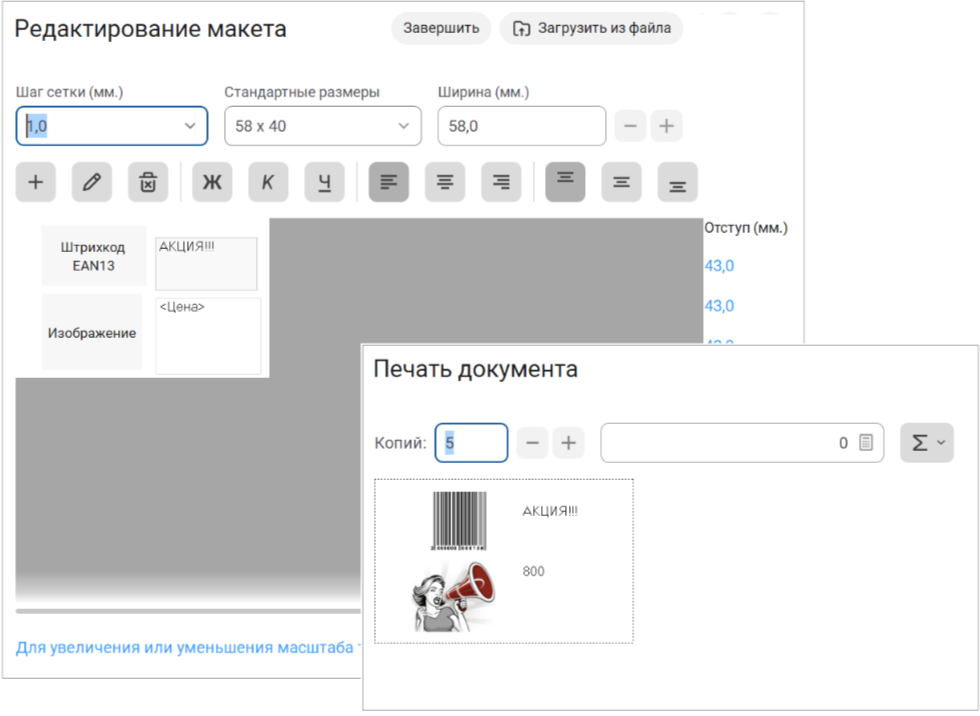Click the megaphone image in print preview
This screenshot has height=716, width=980.
[455, 596]
